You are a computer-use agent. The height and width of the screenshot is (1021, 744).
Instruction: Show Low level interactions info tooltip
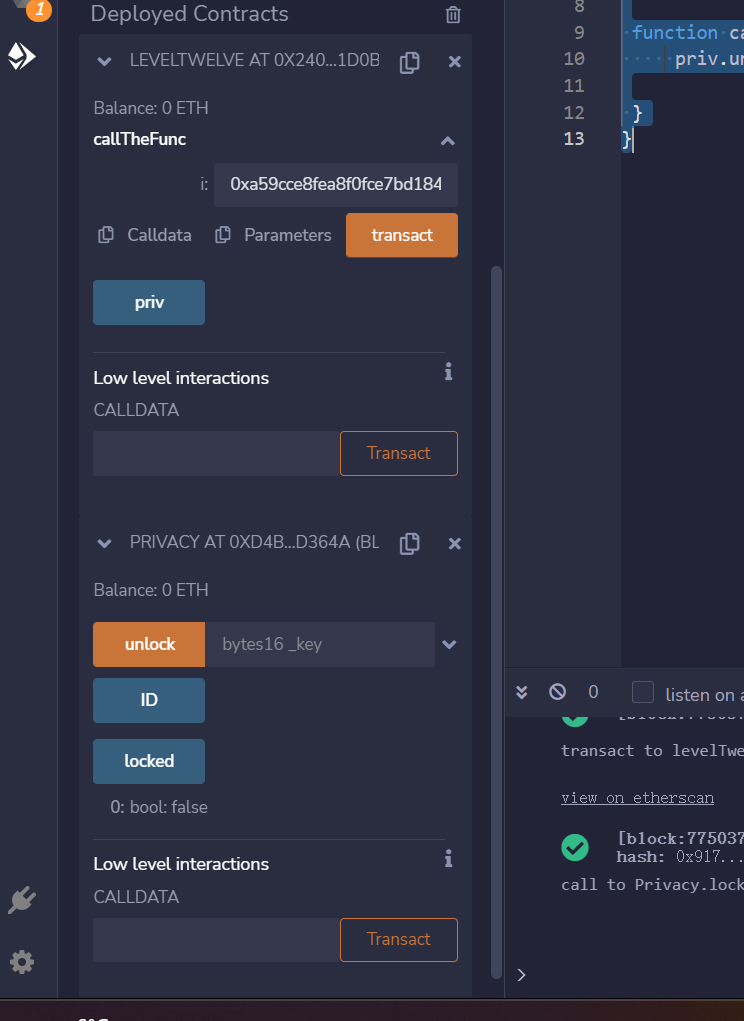448,371
